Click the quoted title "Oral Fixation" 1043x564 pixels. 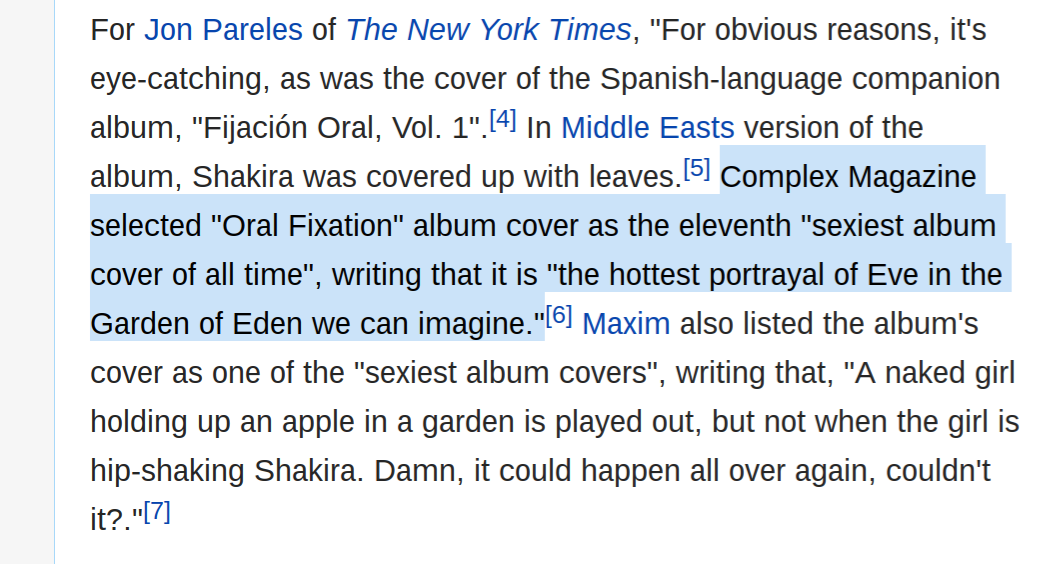point(307,225)
